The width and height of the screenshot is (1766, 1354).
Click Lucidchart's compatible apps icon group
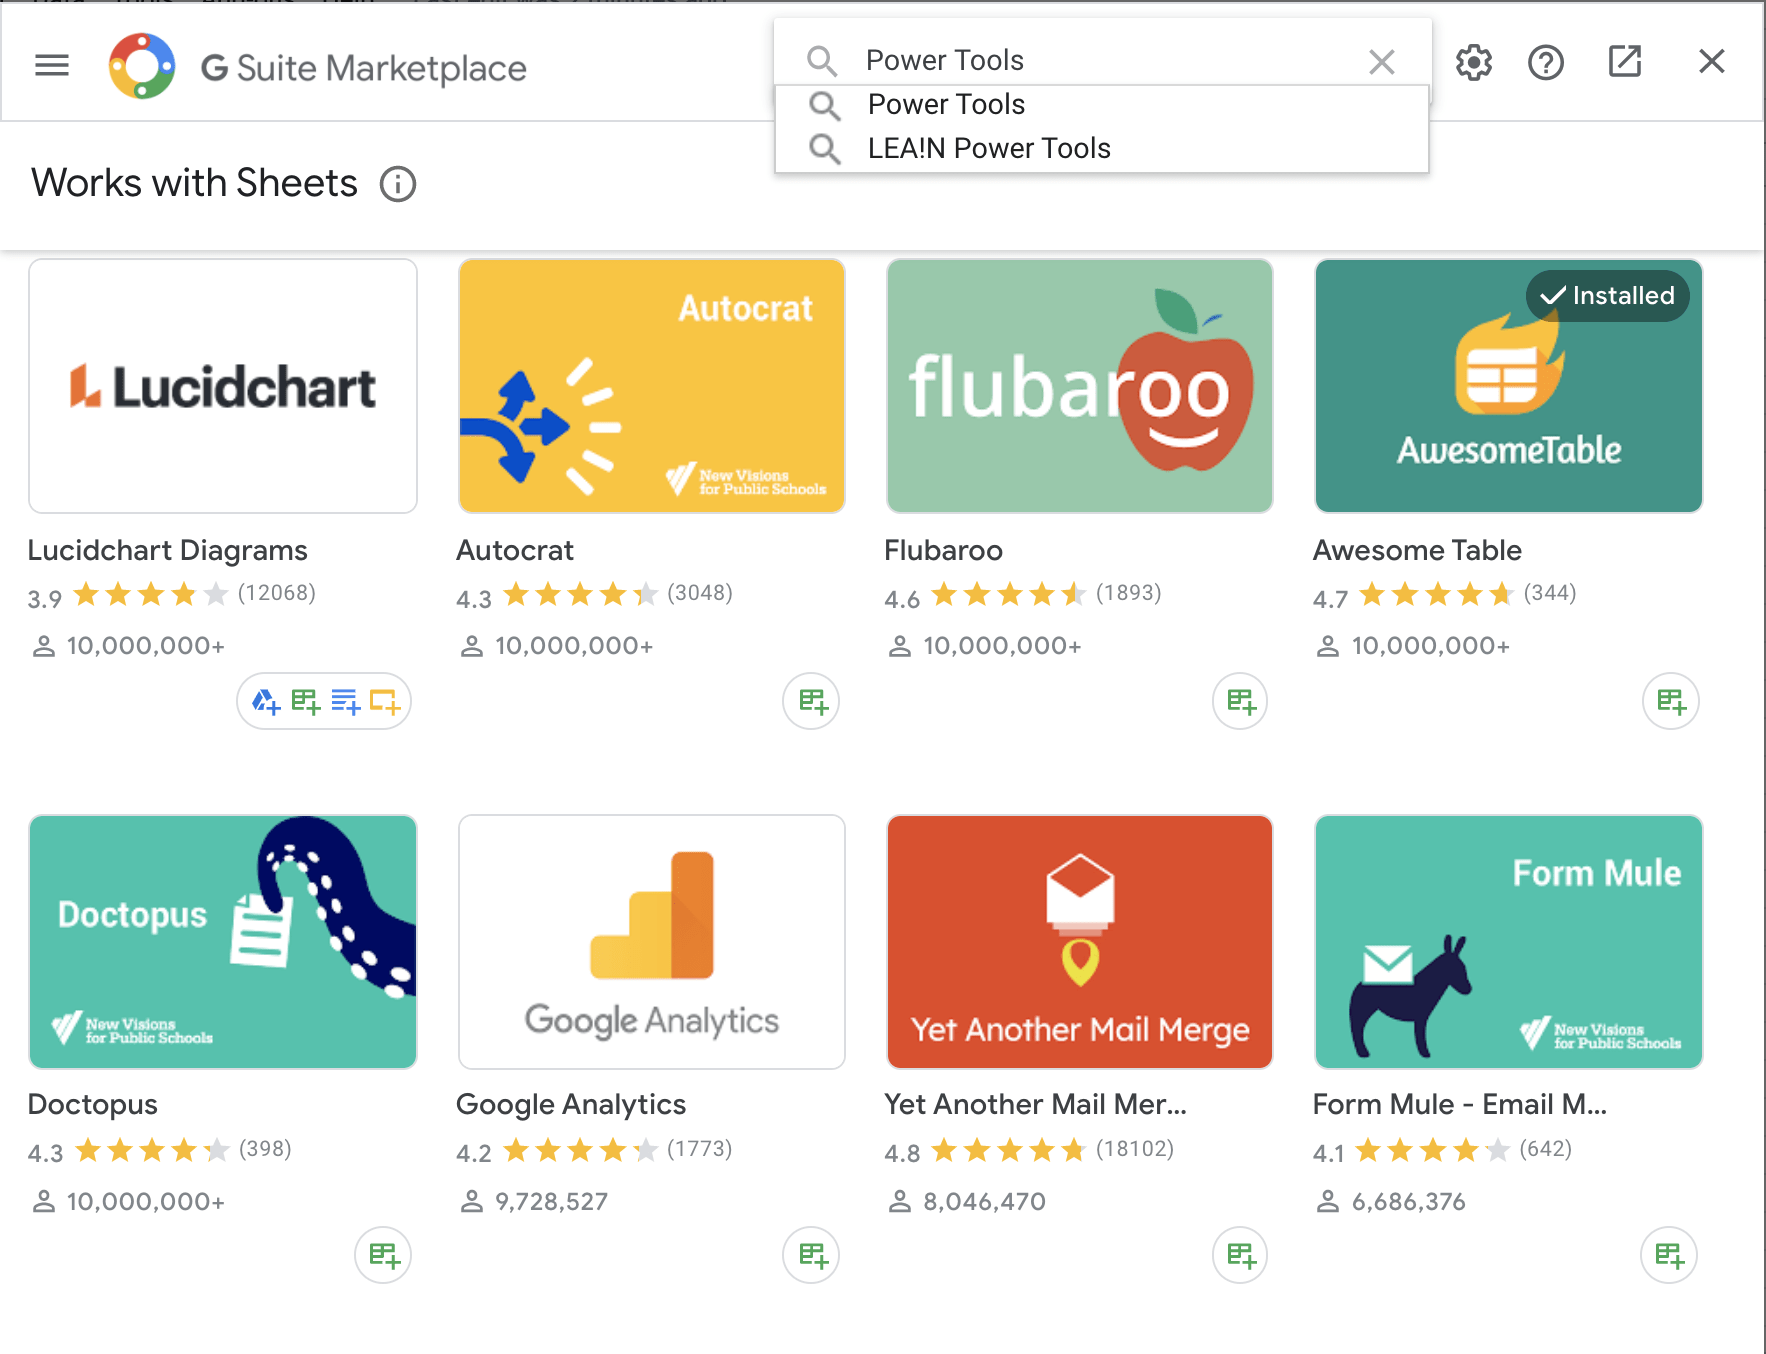click(x=324, y=701)
